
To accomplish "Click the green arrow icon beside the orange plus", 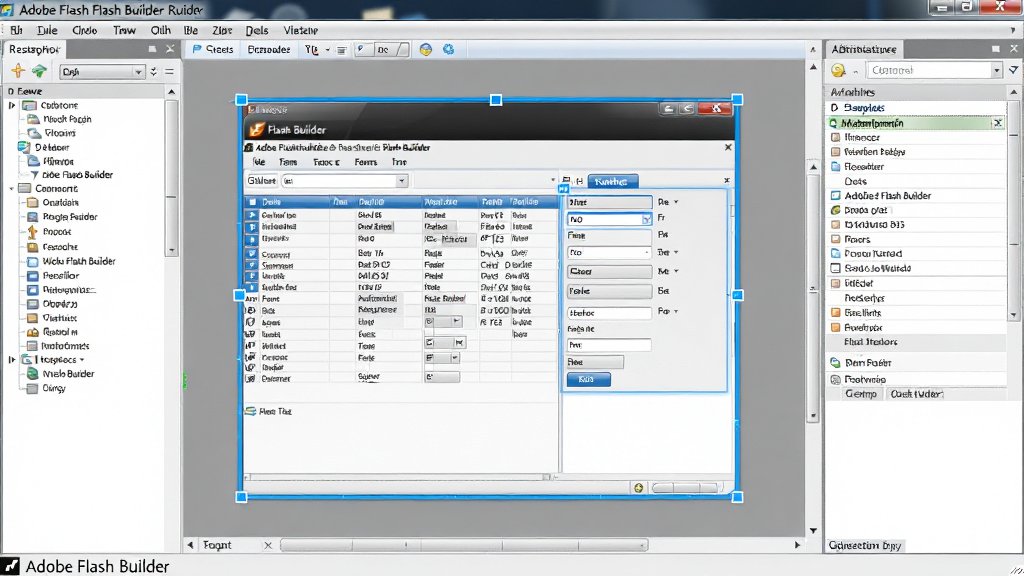I will point(39,71).
